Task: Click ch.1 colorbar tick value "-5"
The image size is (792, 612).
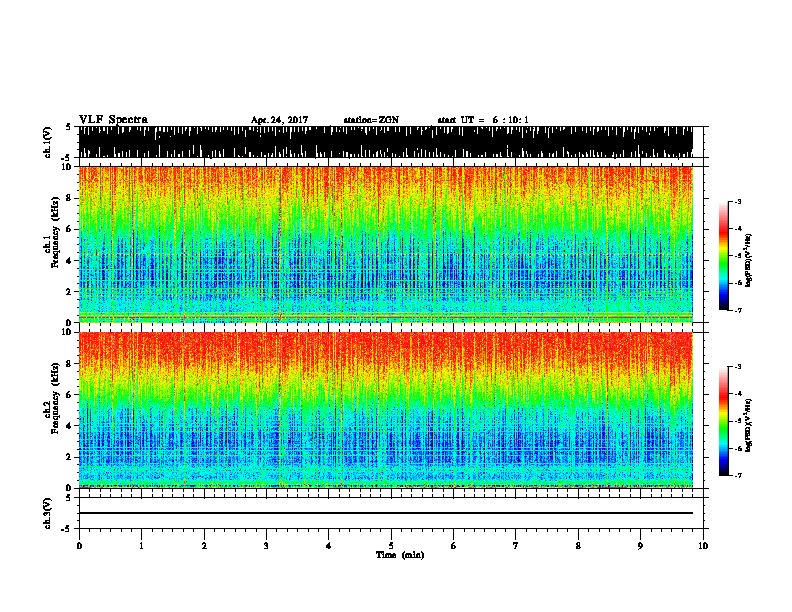Action: pyautogui.click(x=738, y=256)
